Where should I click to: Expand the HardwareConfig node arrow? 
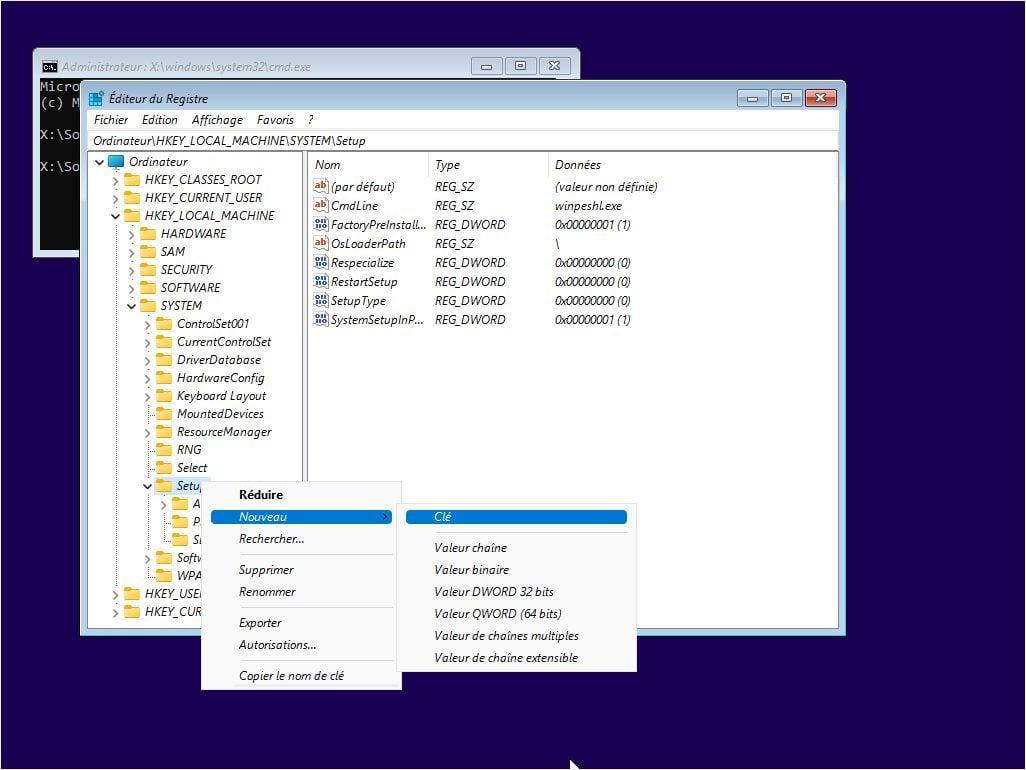(148, 378)
